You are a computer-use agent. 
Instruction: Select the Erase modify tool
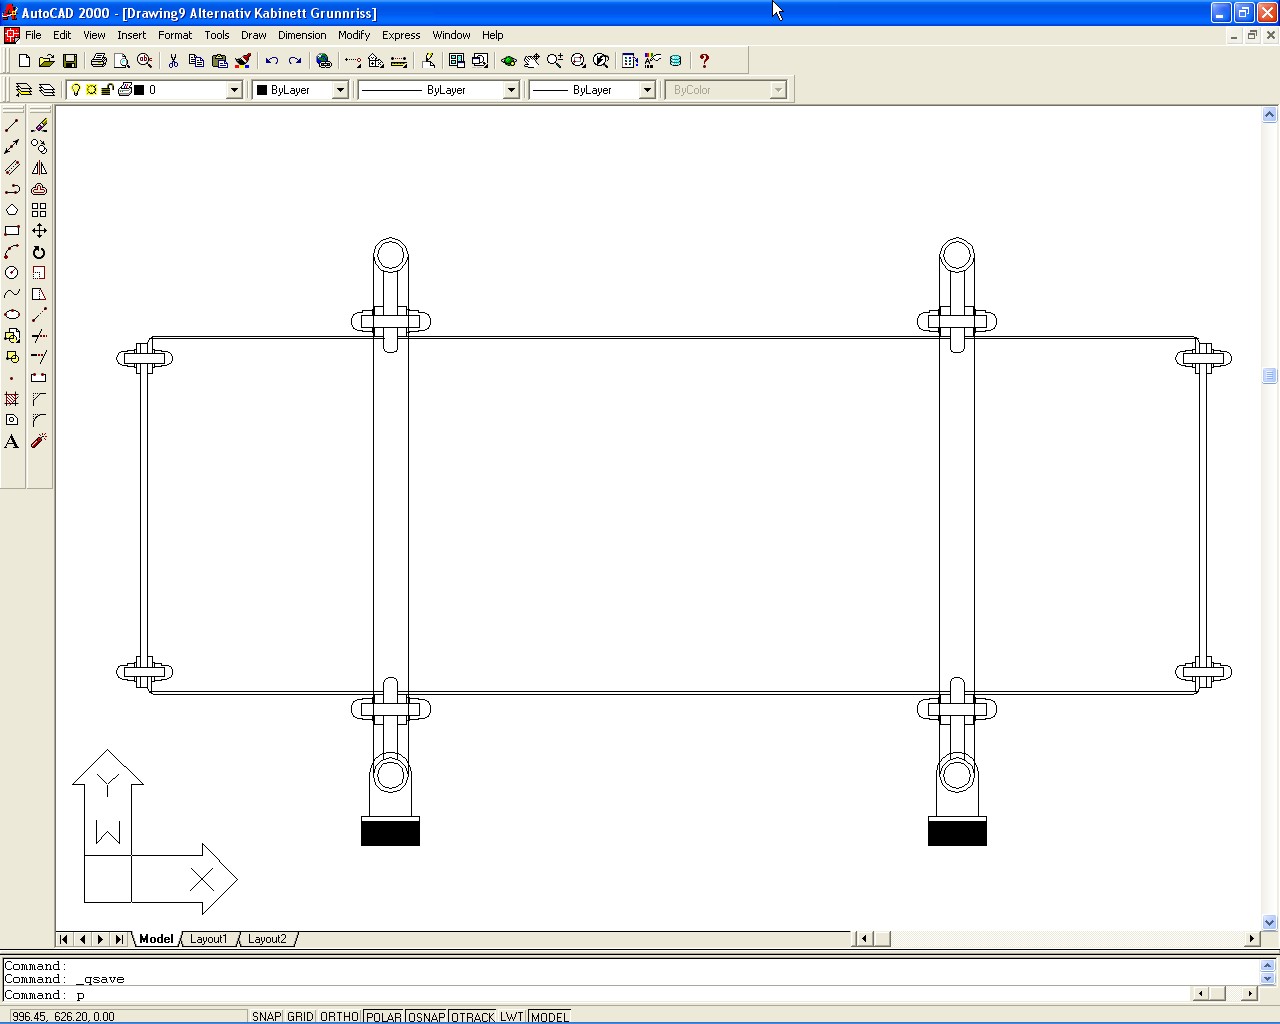click(x=39, y=126)
